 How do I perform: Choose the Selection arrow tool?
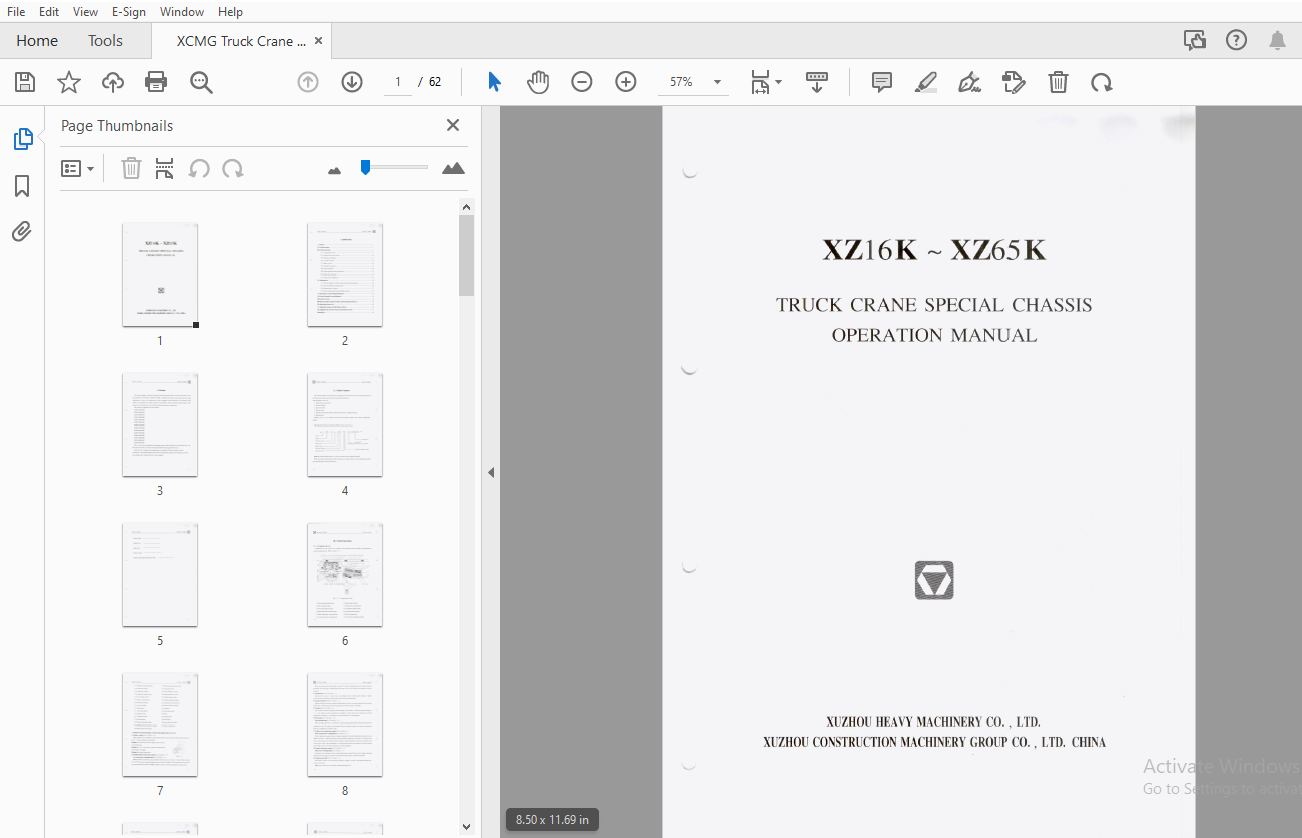[494, 82]
